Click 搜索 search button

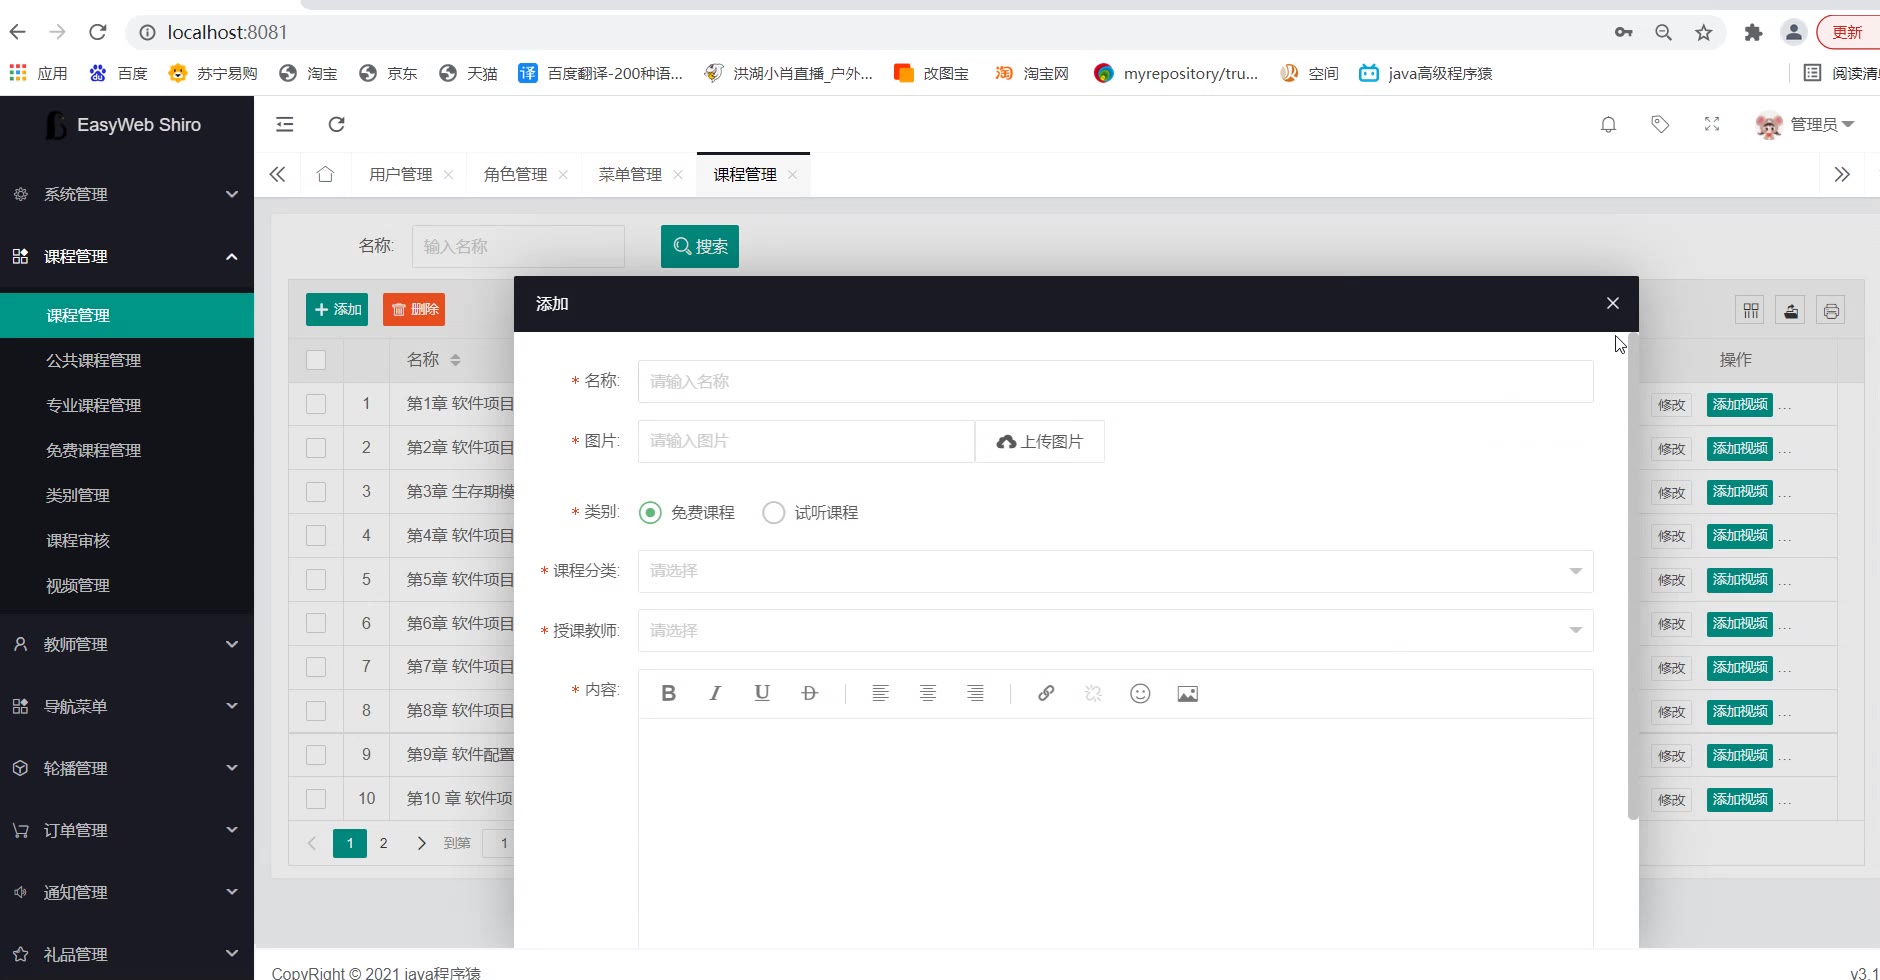tap(700, 246)
